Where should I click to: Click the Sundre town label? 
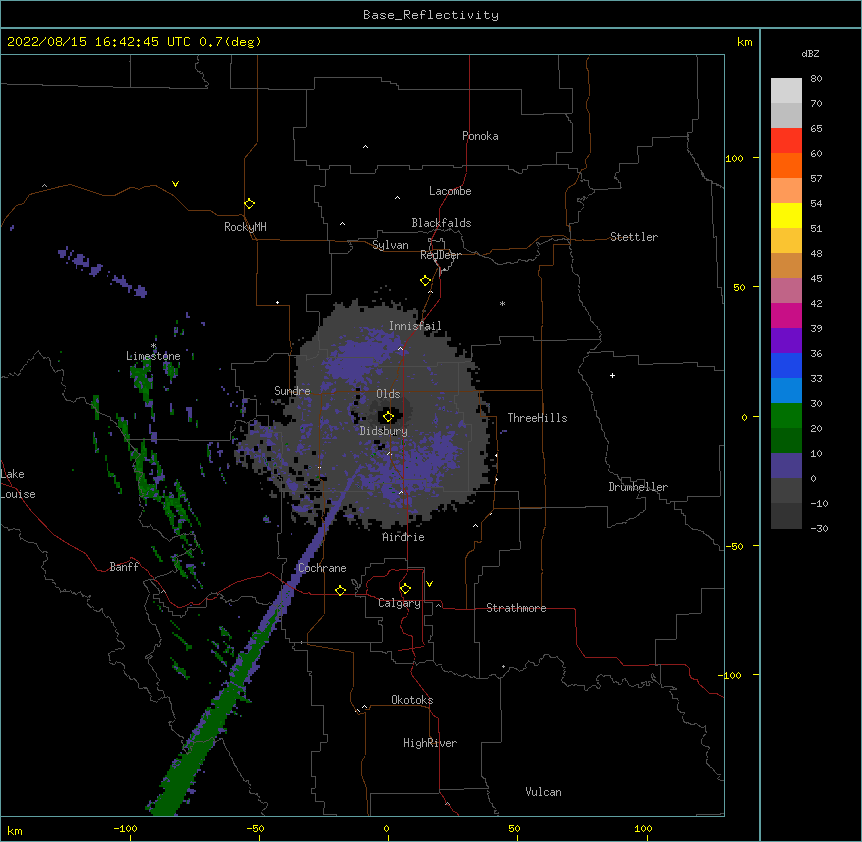pos(292,391)
